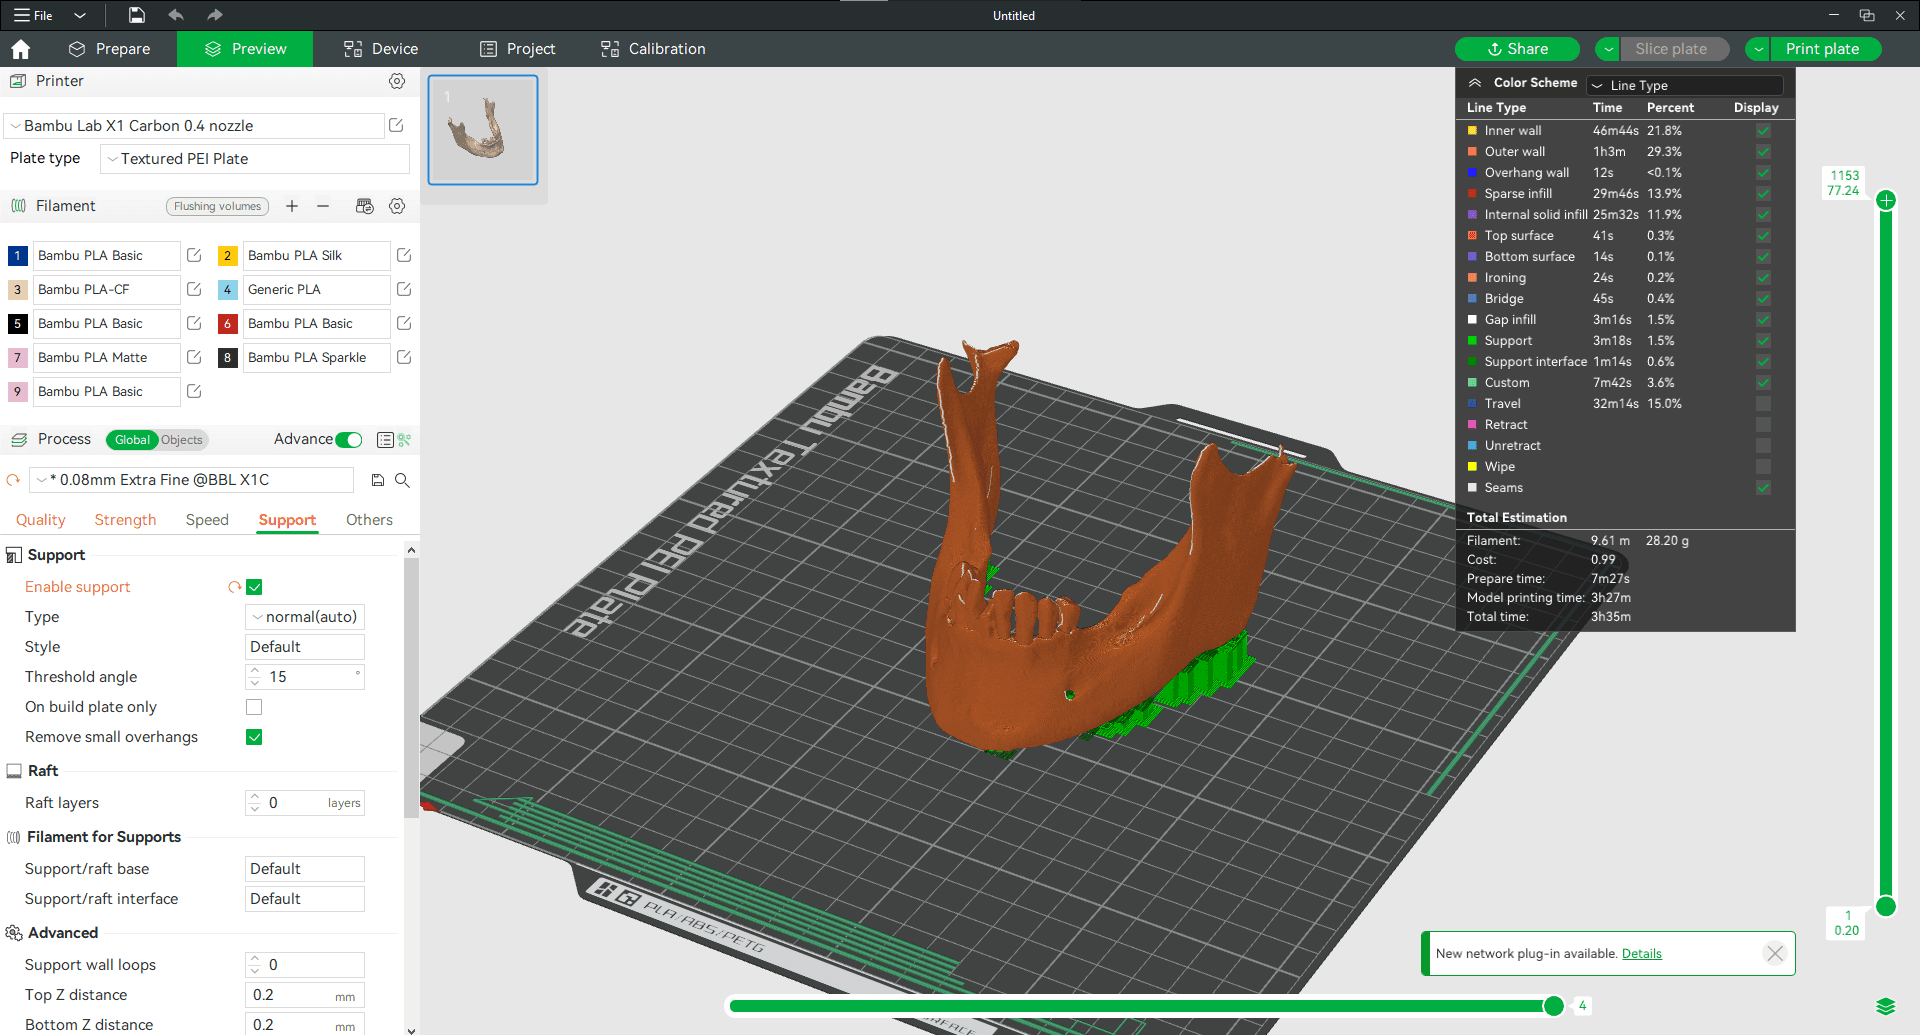The height and width of the screenshot is (1035, 1920).
Task: Open the compare presets list icon
Action: (x=385, y=440)
